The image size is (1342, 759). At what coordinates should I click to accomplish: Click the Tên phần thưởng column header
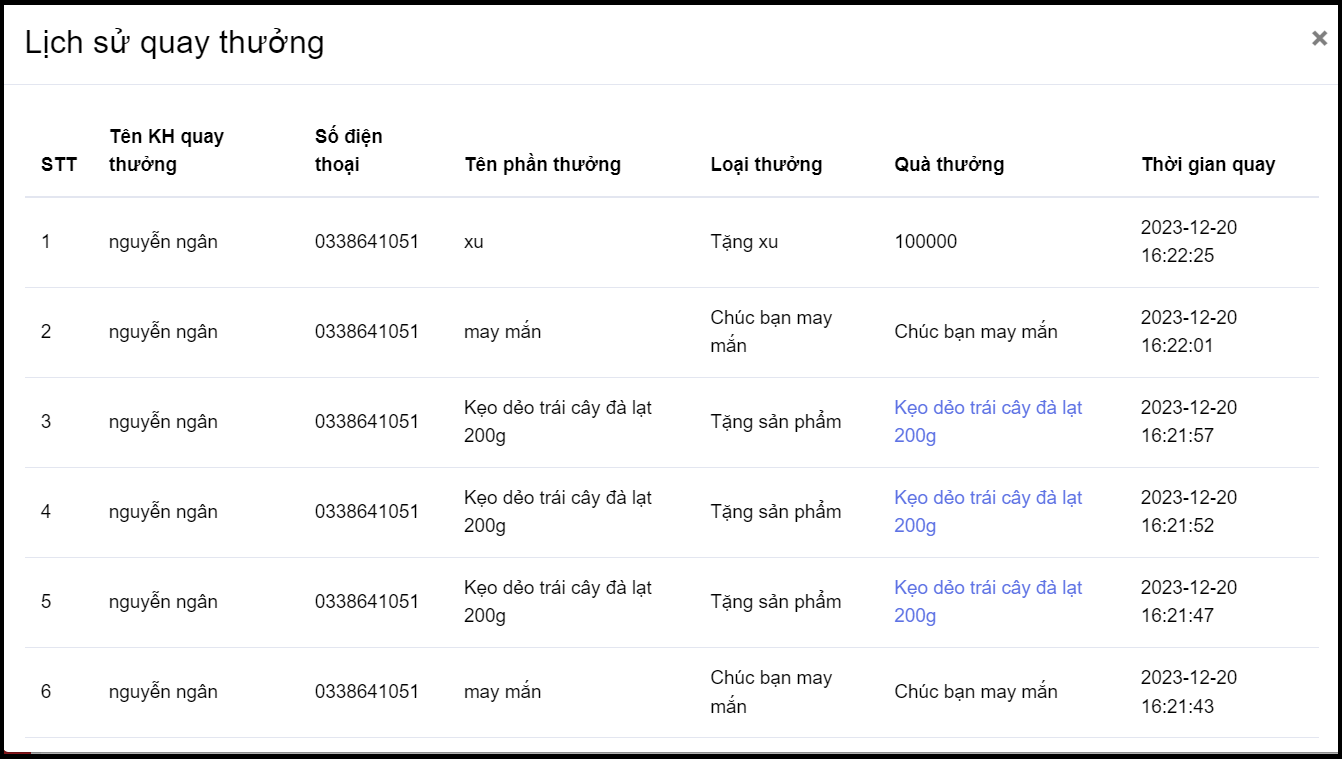(x=542, y=165)
